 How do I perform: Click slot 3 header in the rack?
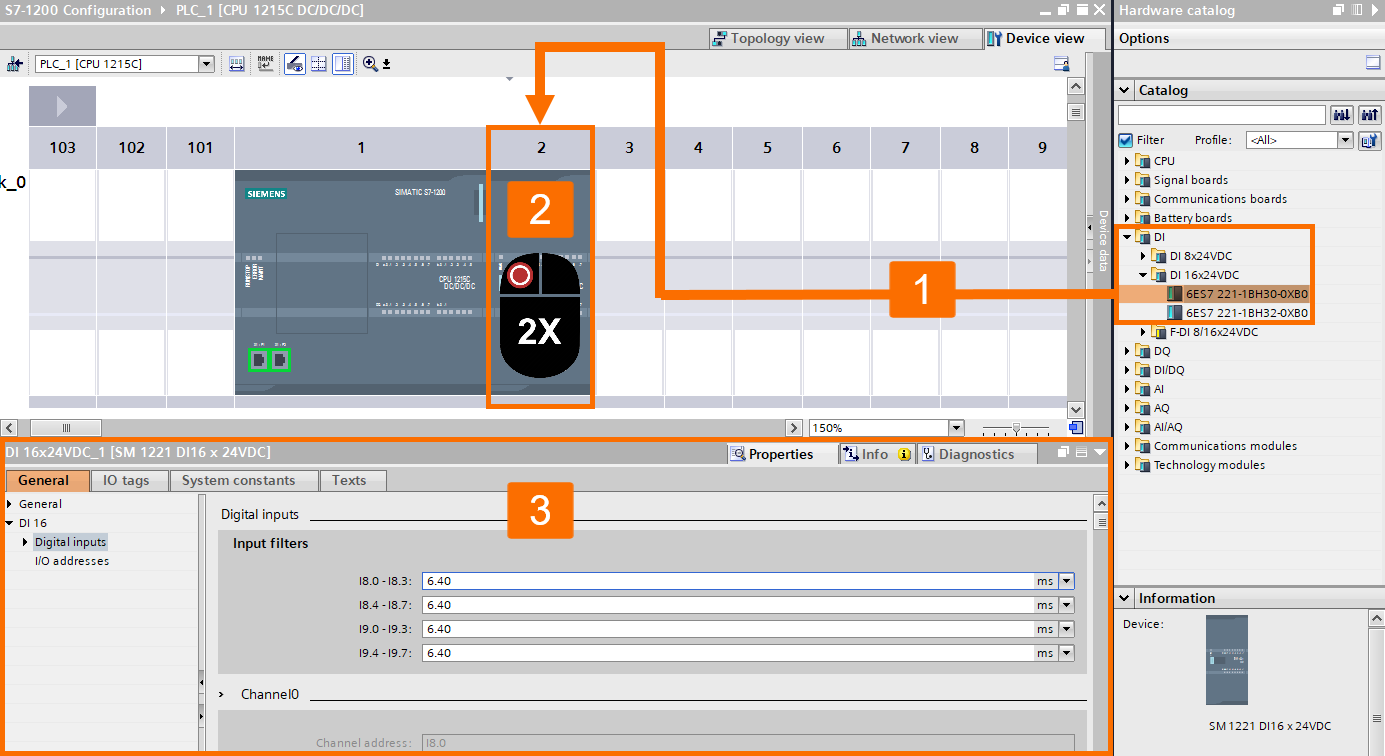(629, 148)
